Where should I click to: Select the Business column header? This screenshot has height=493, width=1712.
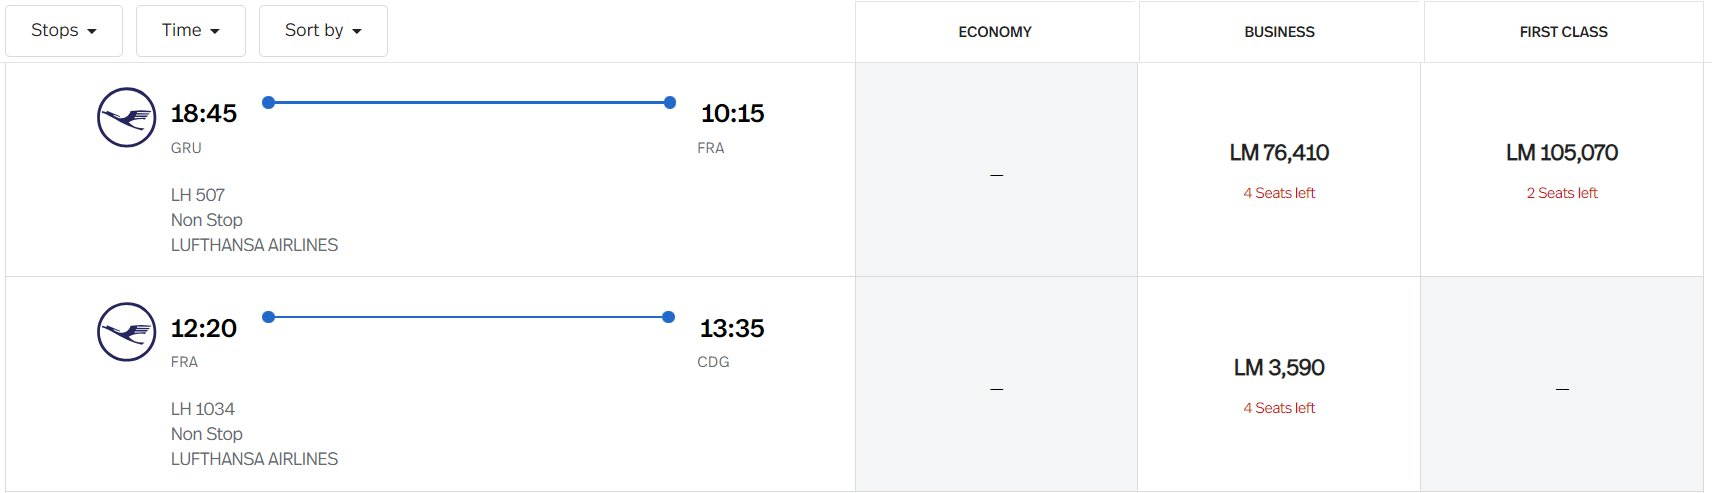pyautogui.click(x=1280, y=32)
